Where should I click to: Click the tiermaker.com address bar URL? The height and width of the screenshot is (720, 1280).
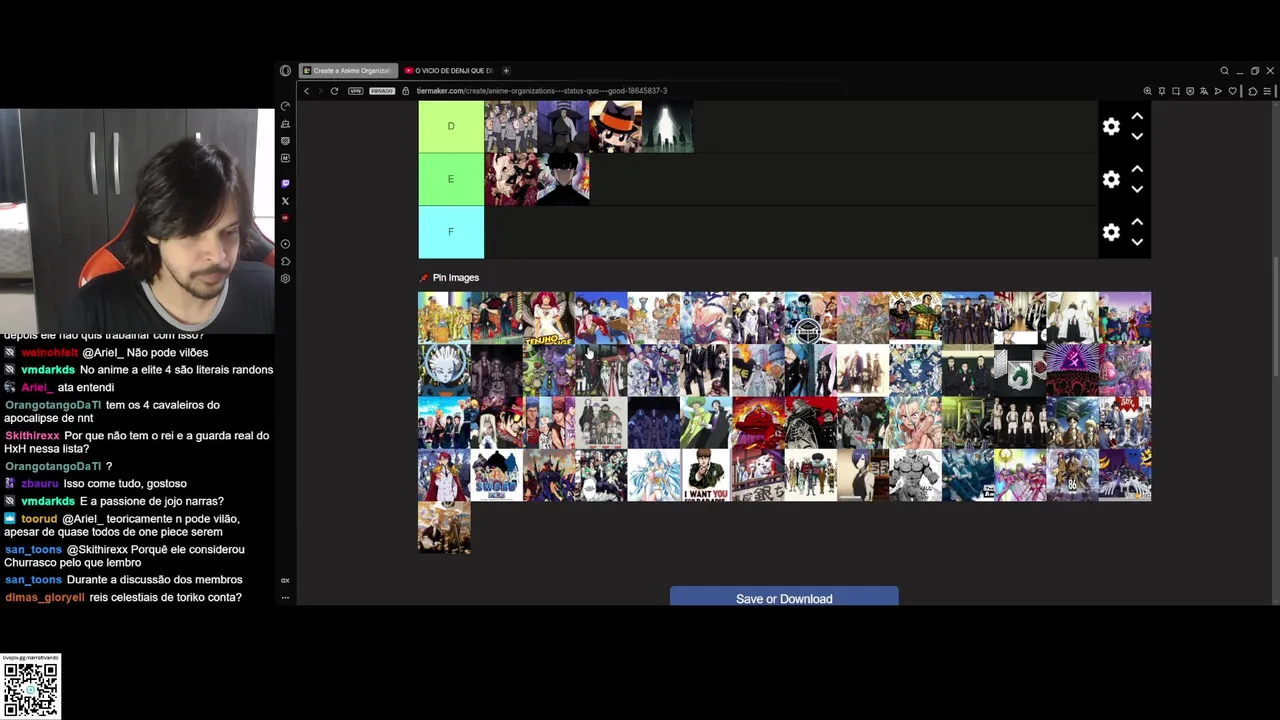pyautogui.click(x=542, y=91)
